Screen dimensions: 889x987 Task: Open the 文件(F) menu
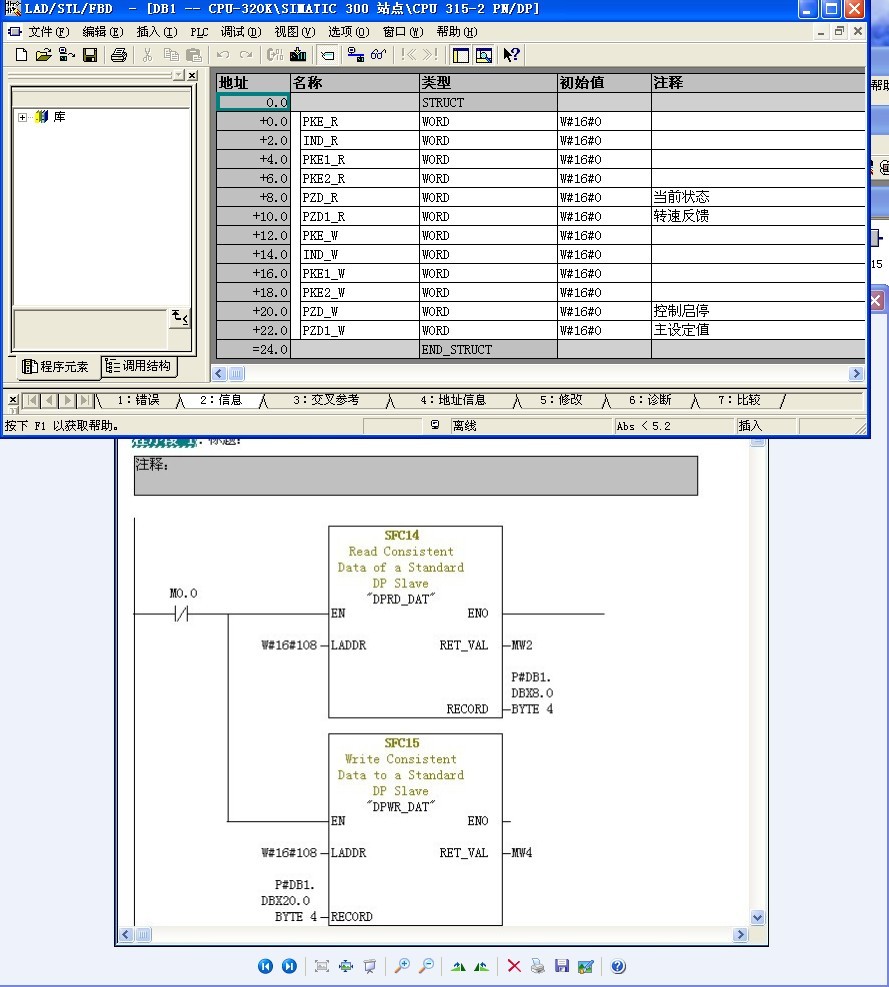click(48, 31)
